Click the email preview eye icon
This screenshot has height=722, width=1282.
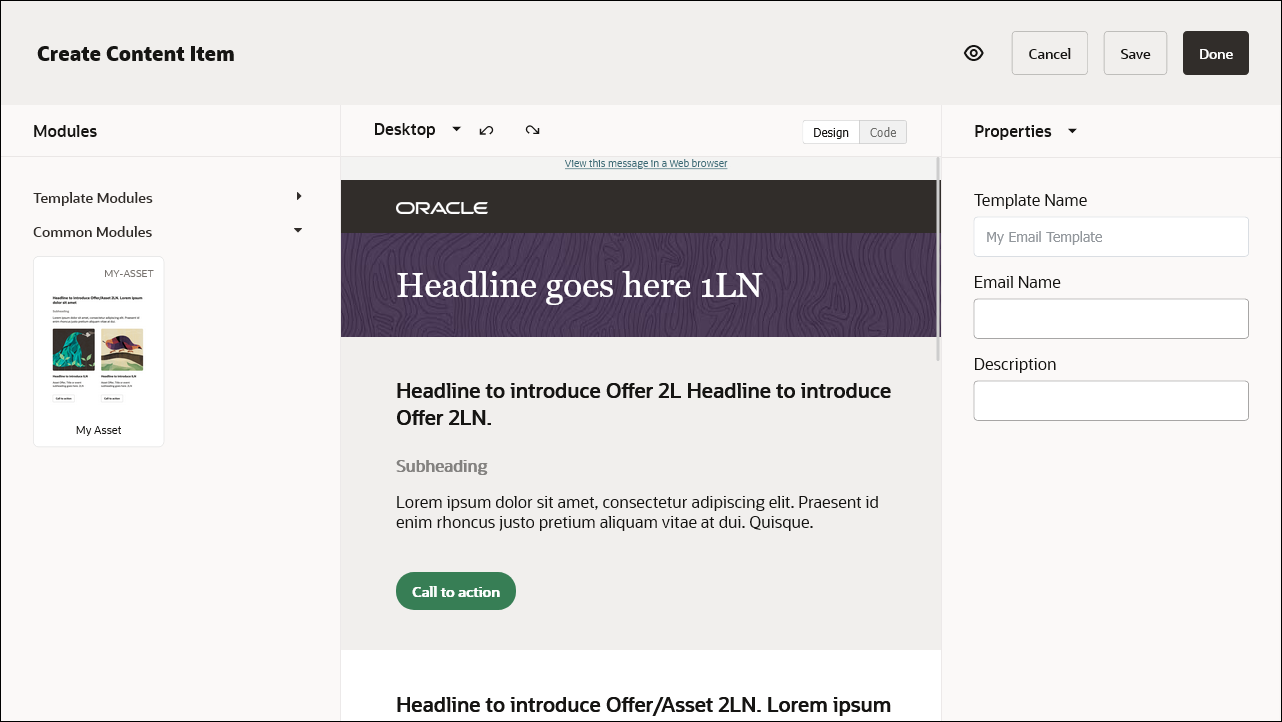[974, 52]
